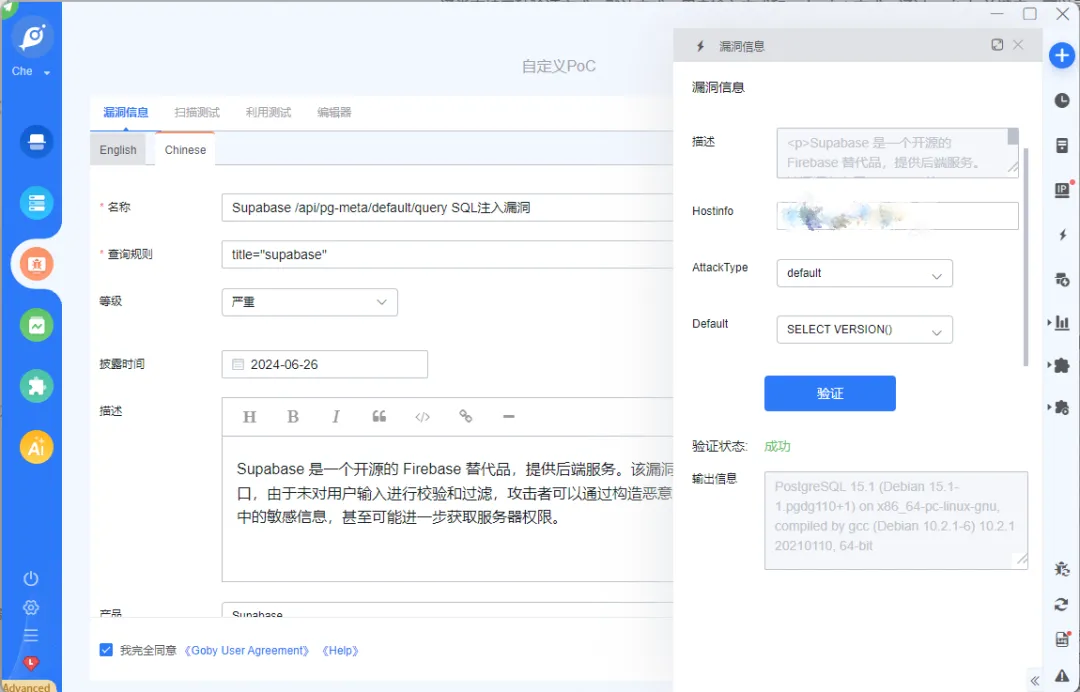Screen dimensions: 1080x692
Task: Click the blue 验证 button
Action: point(829,393)
